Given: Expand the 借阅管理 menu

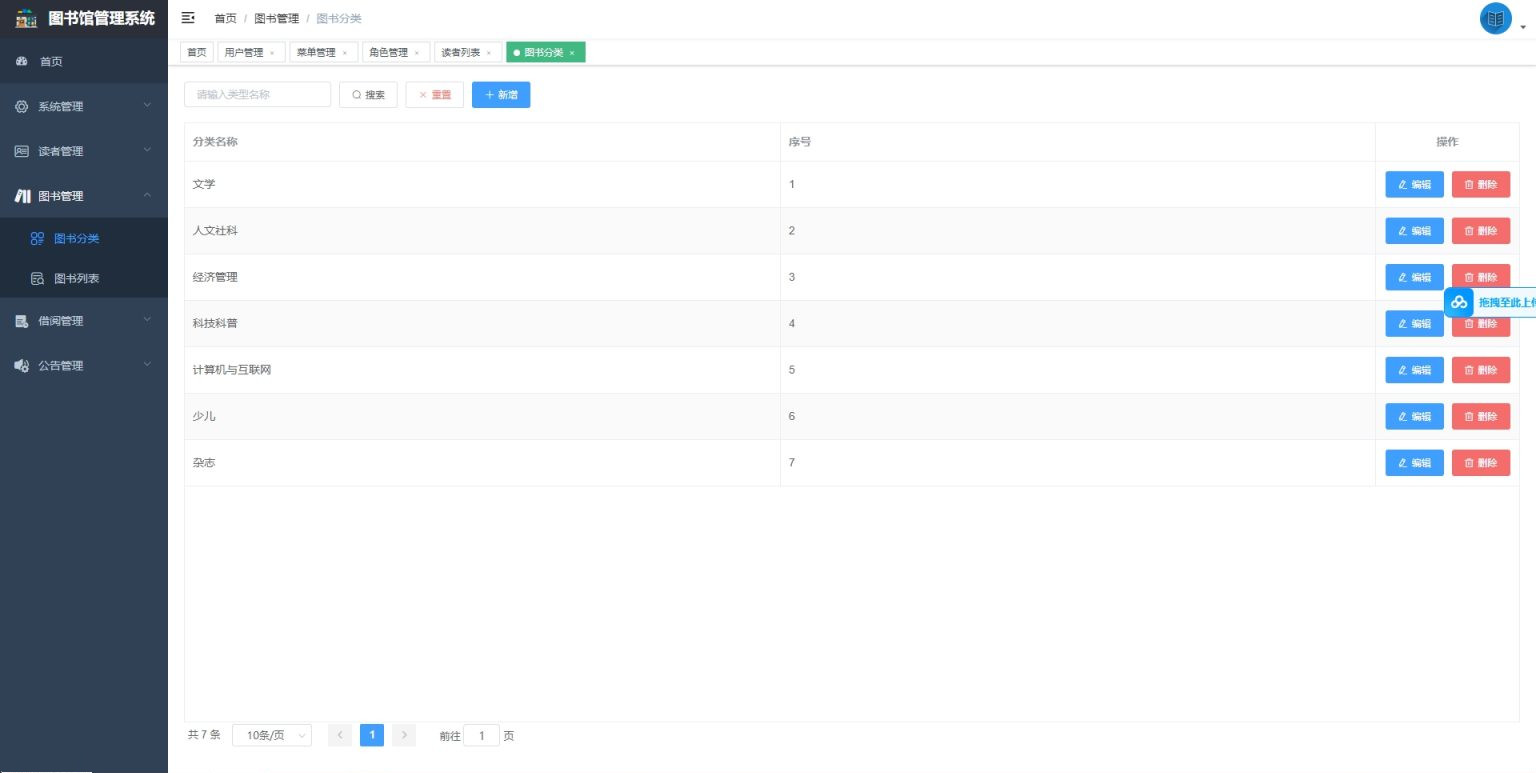Looking at the screenshot, I should [x=83, y=321].
